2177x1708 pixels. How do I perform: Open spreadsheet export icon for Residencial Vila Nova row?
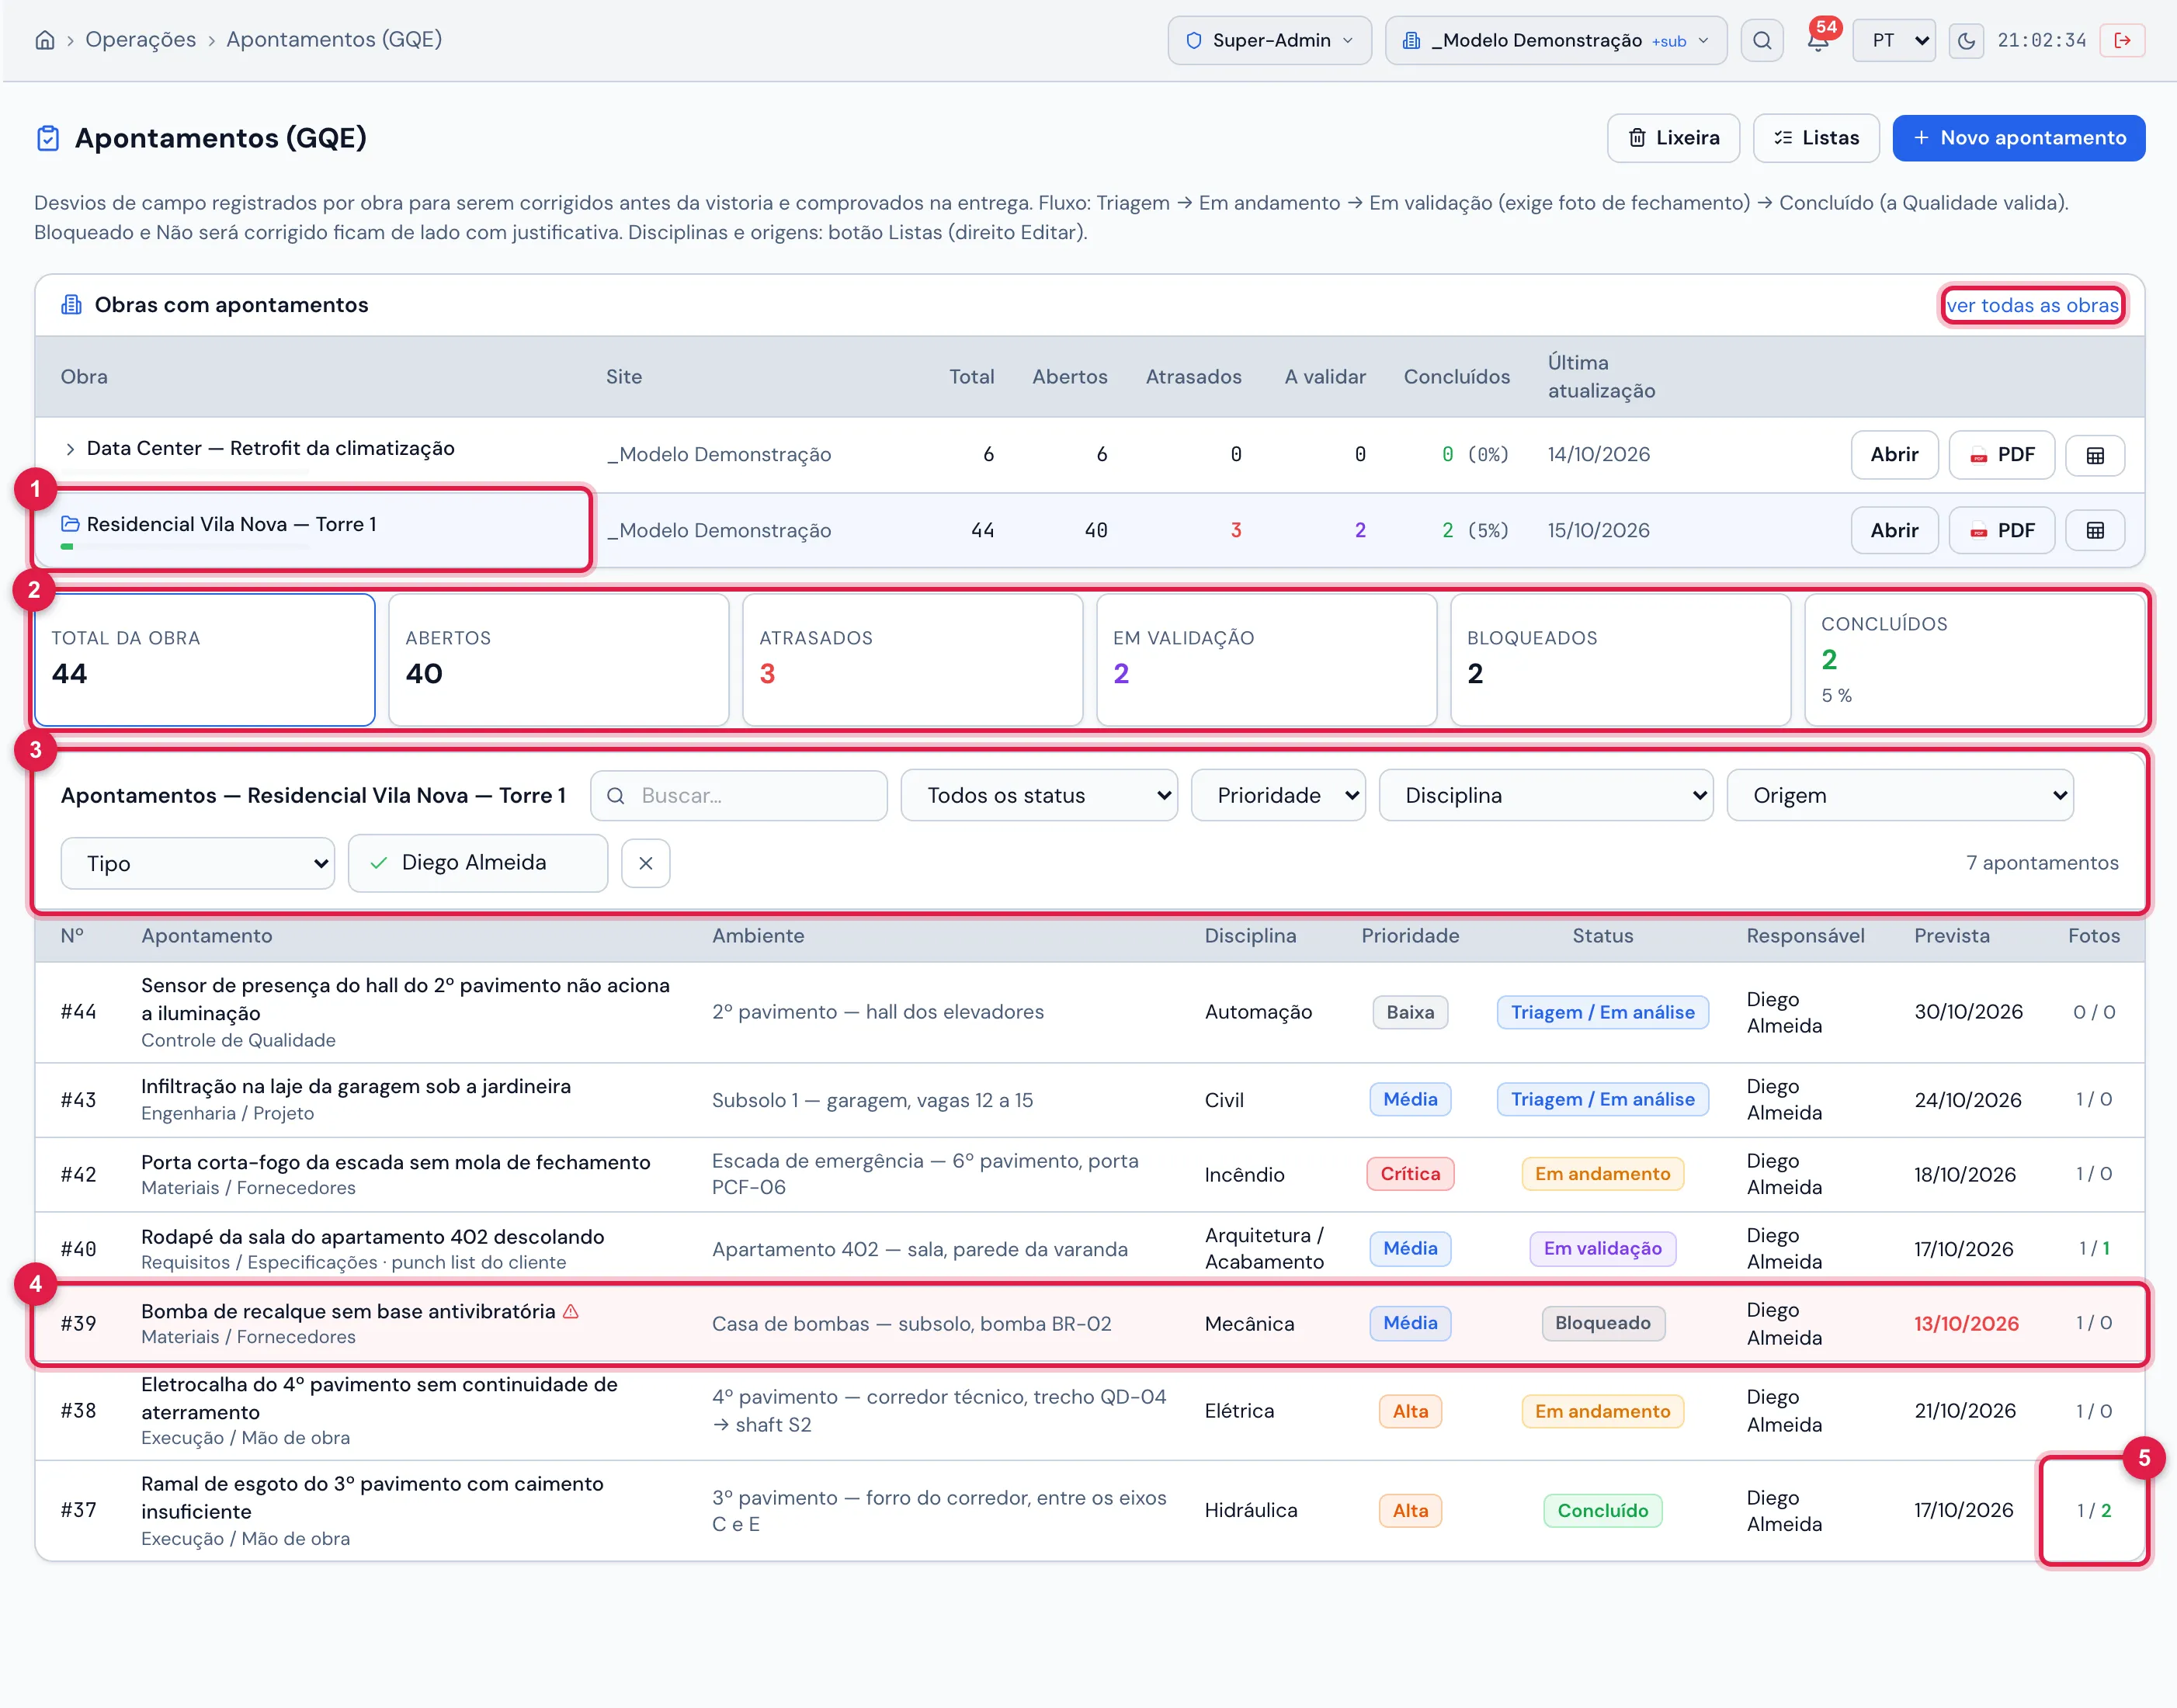tap(2095, 531)
